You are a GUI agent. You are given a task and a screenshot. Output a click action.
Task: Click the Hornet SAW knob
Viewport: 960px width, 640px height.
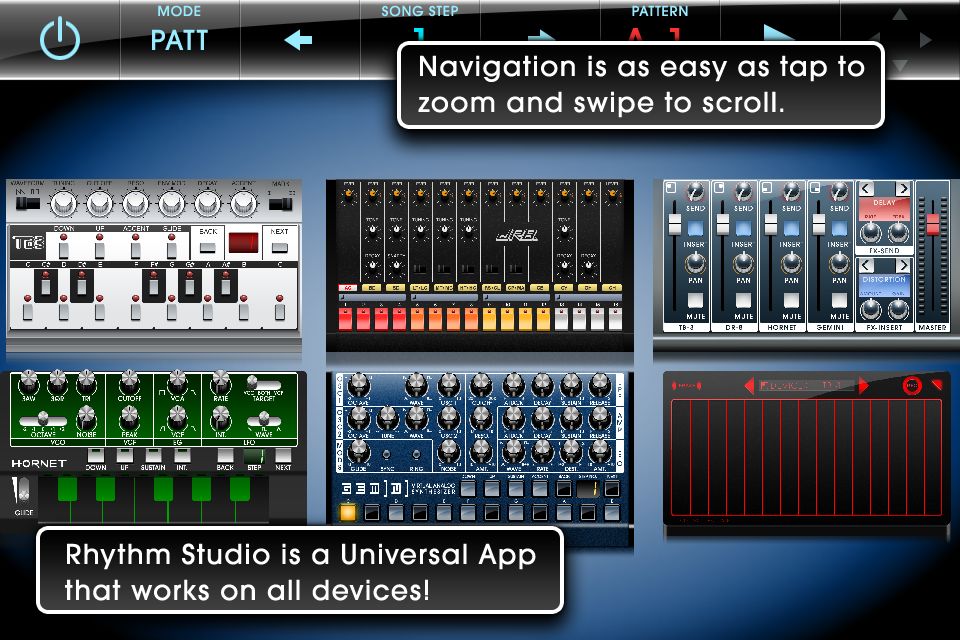28,384
